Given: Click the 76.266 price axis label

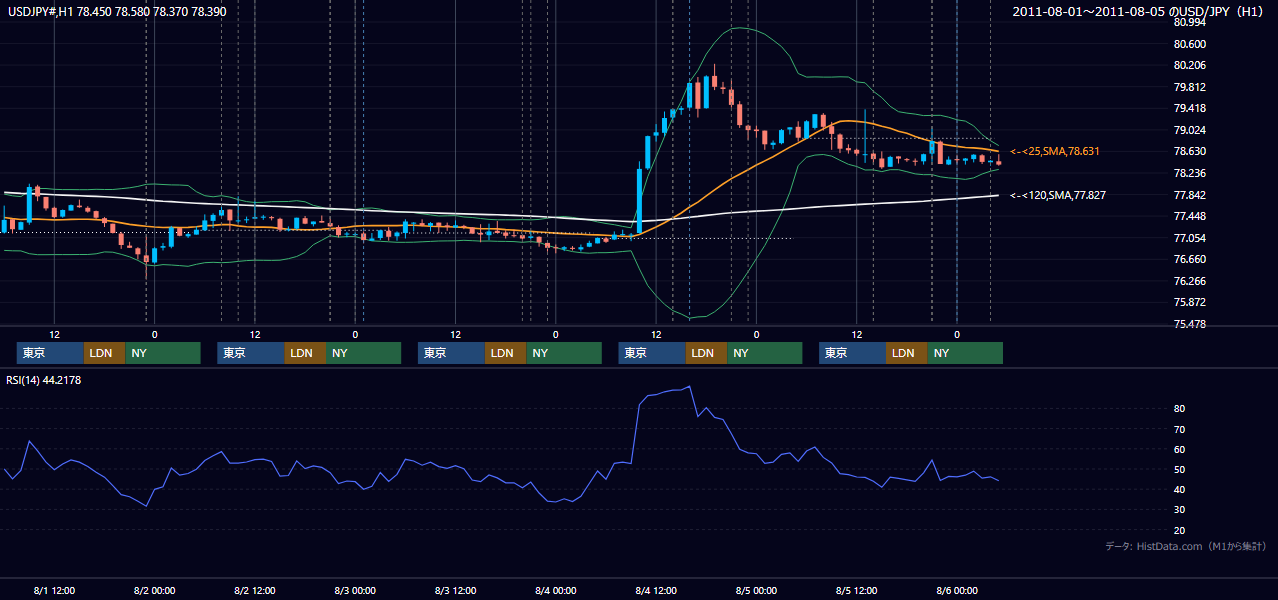Looking at the screenshot, I should (x=1189, y=281).
